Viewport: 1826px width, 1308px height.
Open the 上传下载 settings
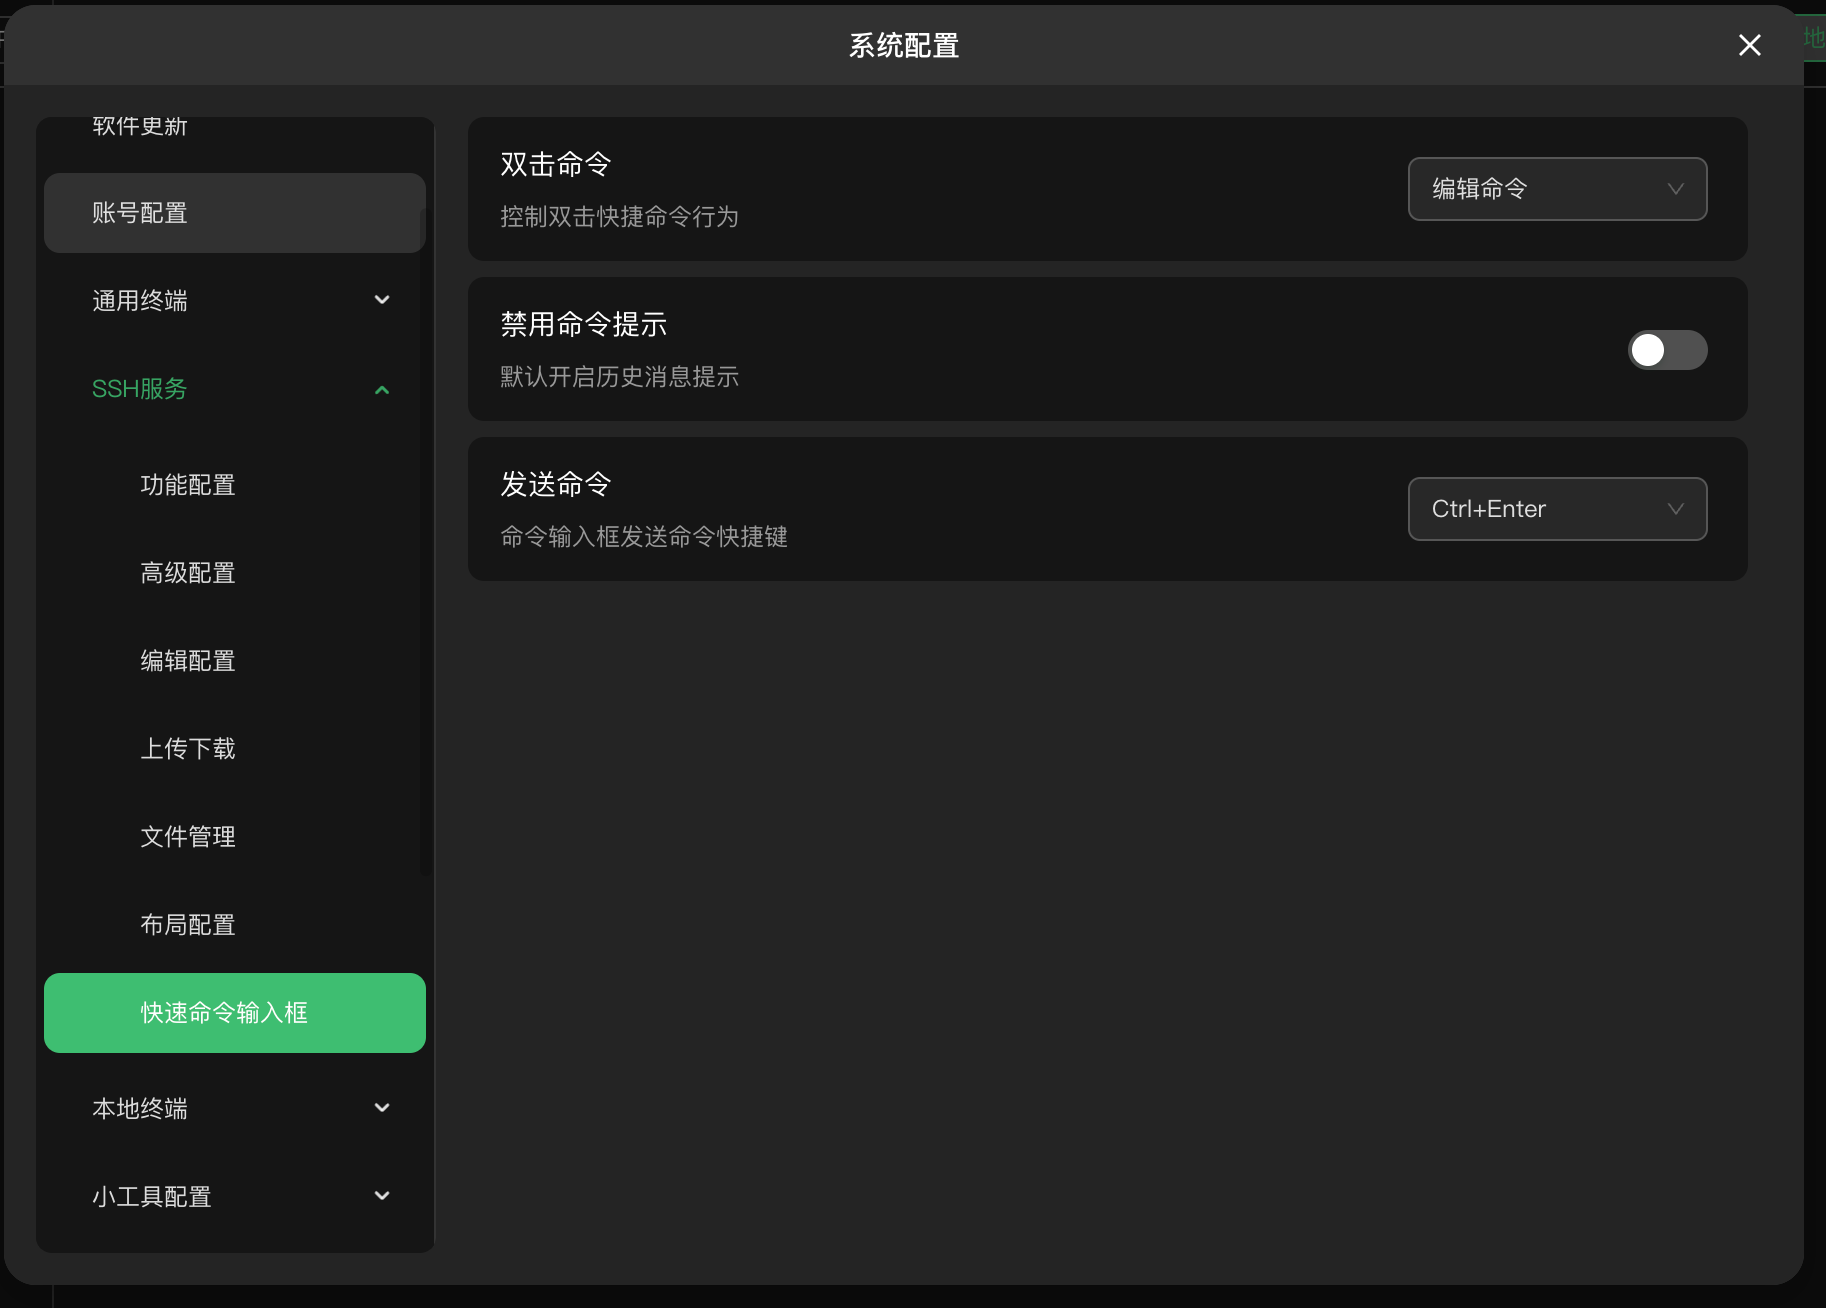click(188, 748)
